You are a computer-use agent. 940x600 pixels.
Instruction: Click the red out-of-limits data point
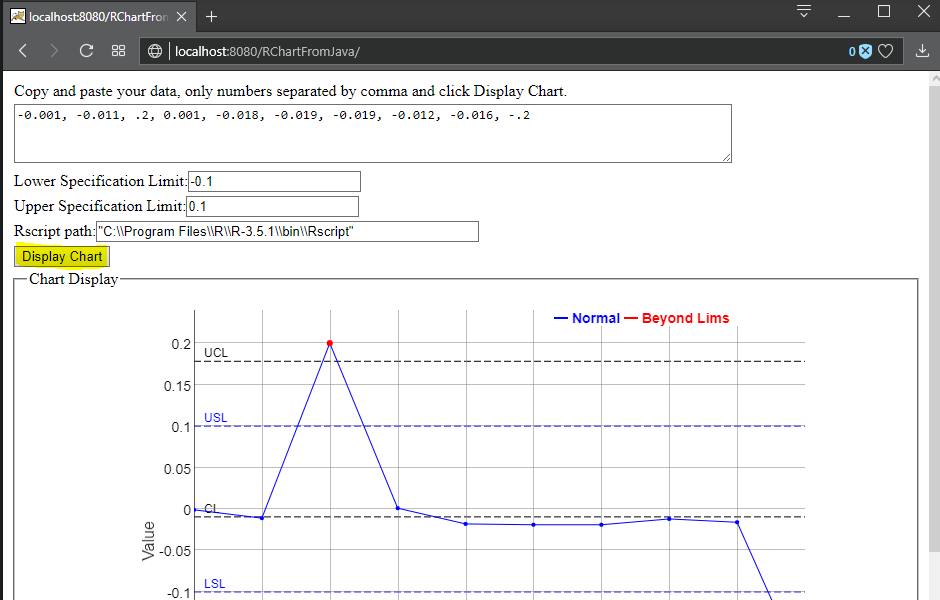click(330, 343)
